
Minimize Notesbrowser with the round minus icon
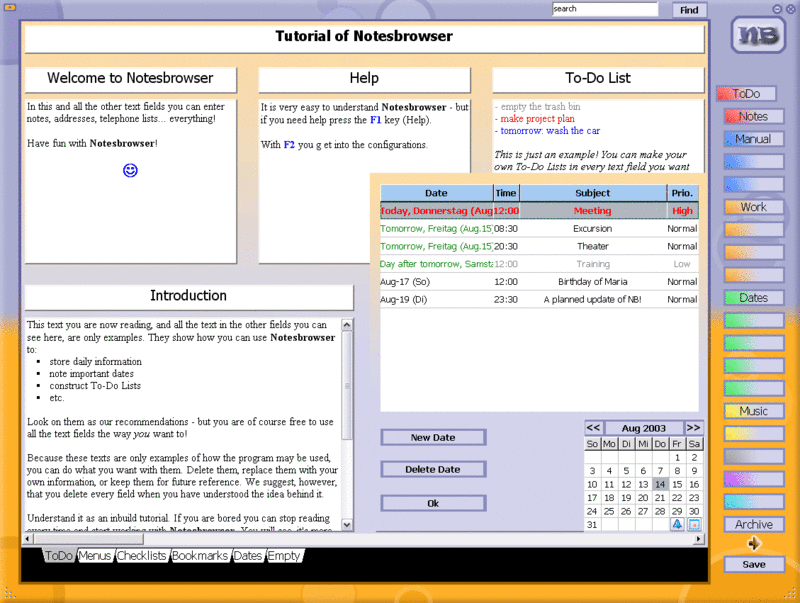point(777,9)
